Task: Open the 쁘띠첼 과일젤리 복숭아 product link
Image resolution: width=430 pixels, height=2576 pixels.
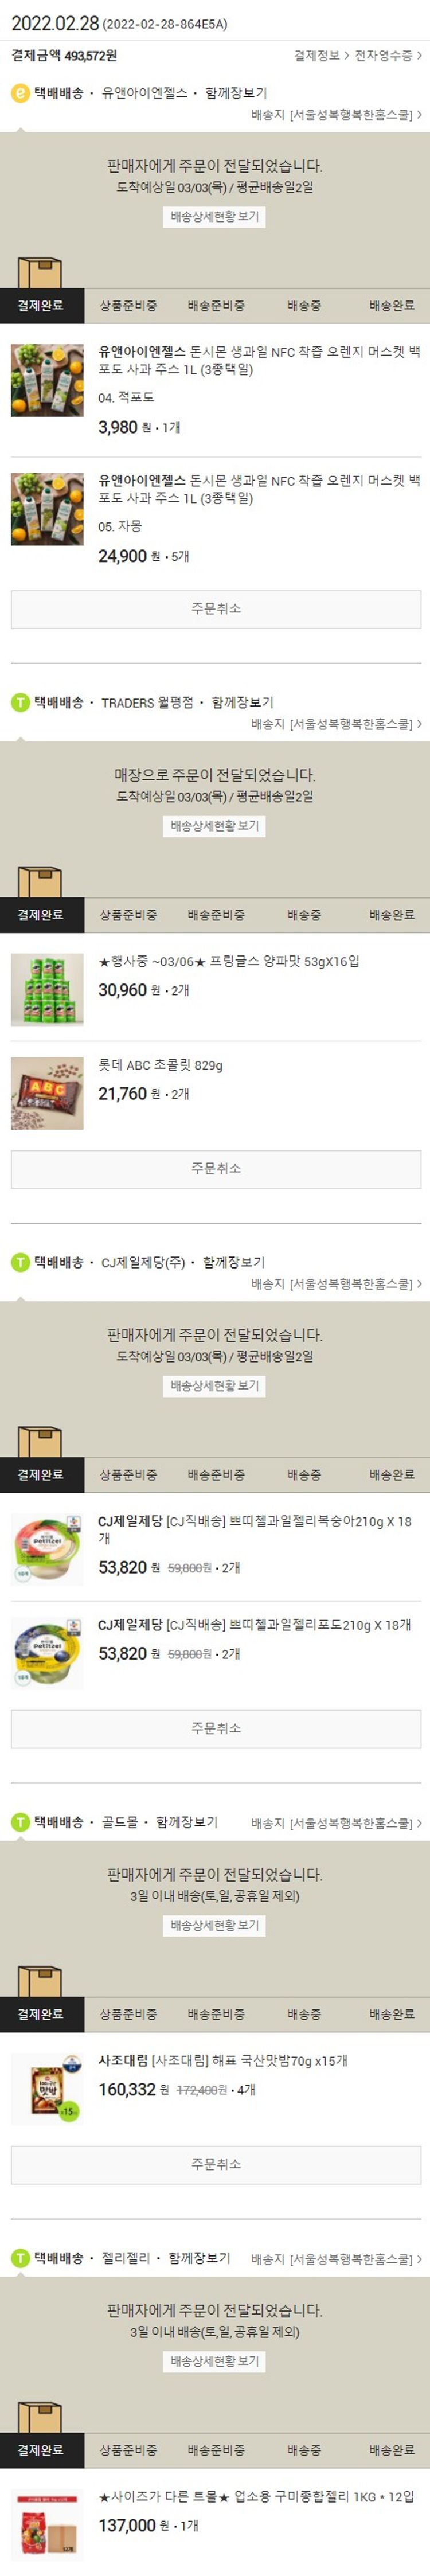Action: pyautogui.click(x=255, y=1530)
